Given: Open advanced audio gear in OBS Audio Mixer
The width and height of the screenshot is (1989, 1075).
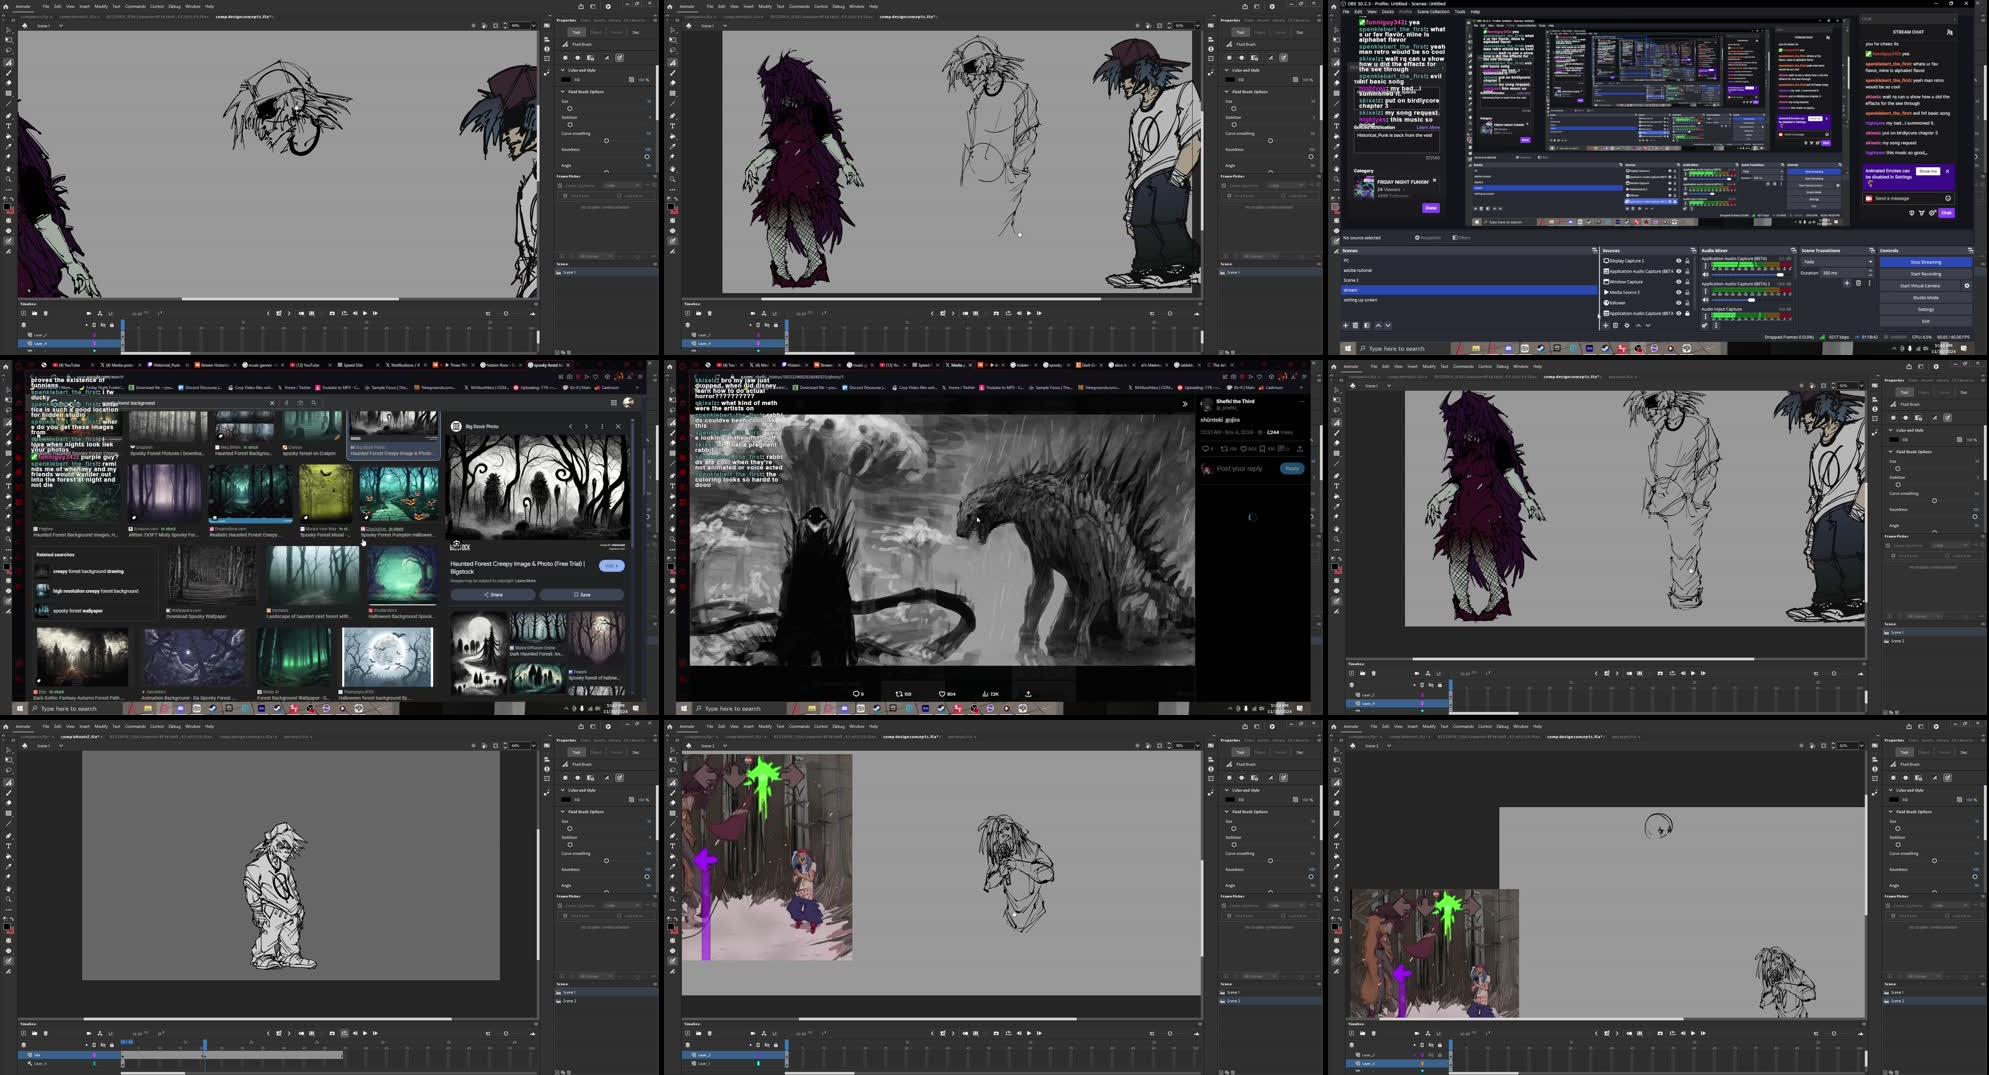Looking at the screenshot, I should (1705, 325).
